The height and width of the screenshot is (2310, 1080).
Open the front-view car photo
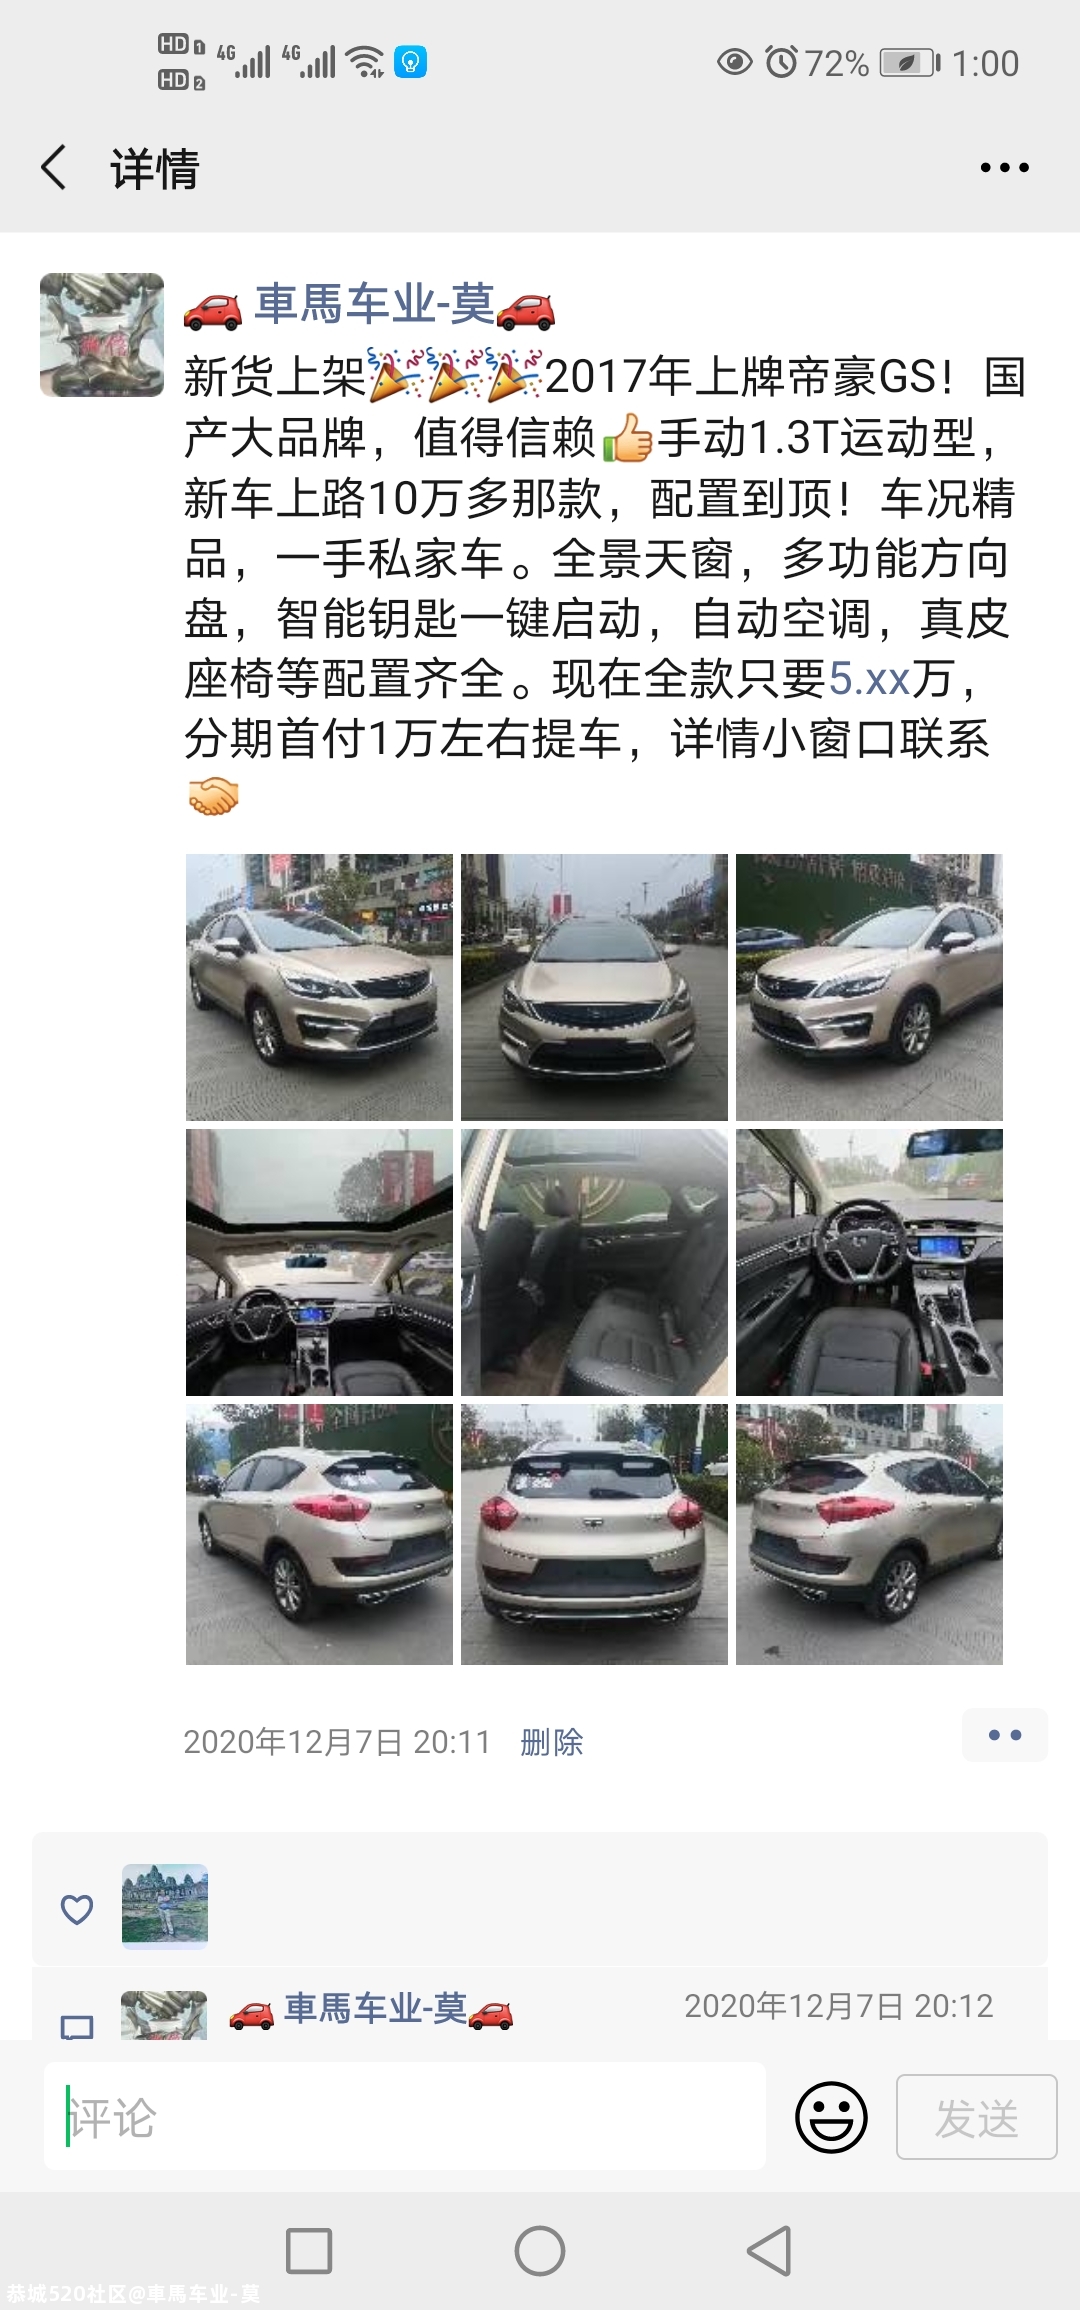click(x=594, y=987)
